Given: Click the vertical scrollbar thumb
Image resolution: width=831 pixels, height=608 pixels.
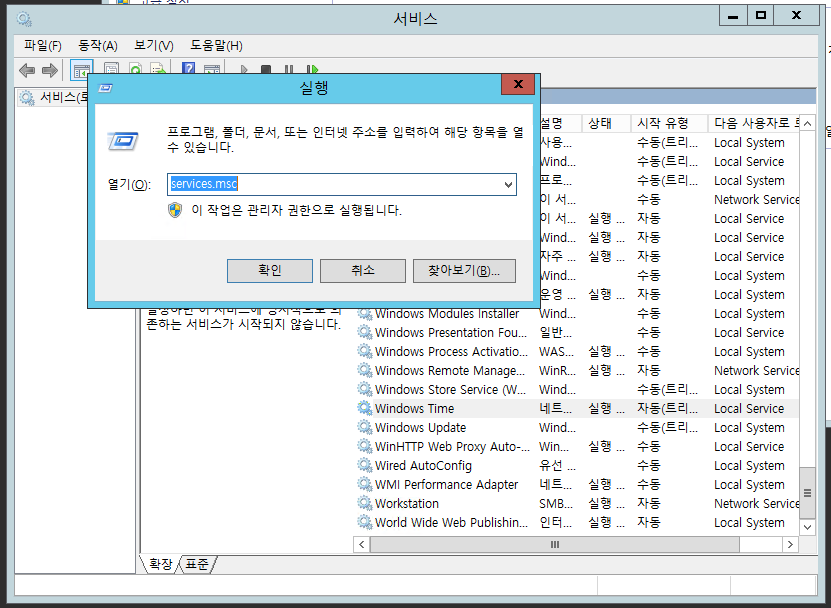Looking at the screenshot, I should [807, 492].
